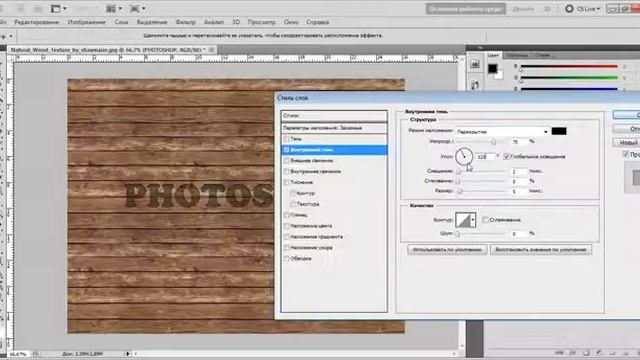The image size is (640, 360).
Task: Click the view extras icon in application bar
Action: point(56,9)
